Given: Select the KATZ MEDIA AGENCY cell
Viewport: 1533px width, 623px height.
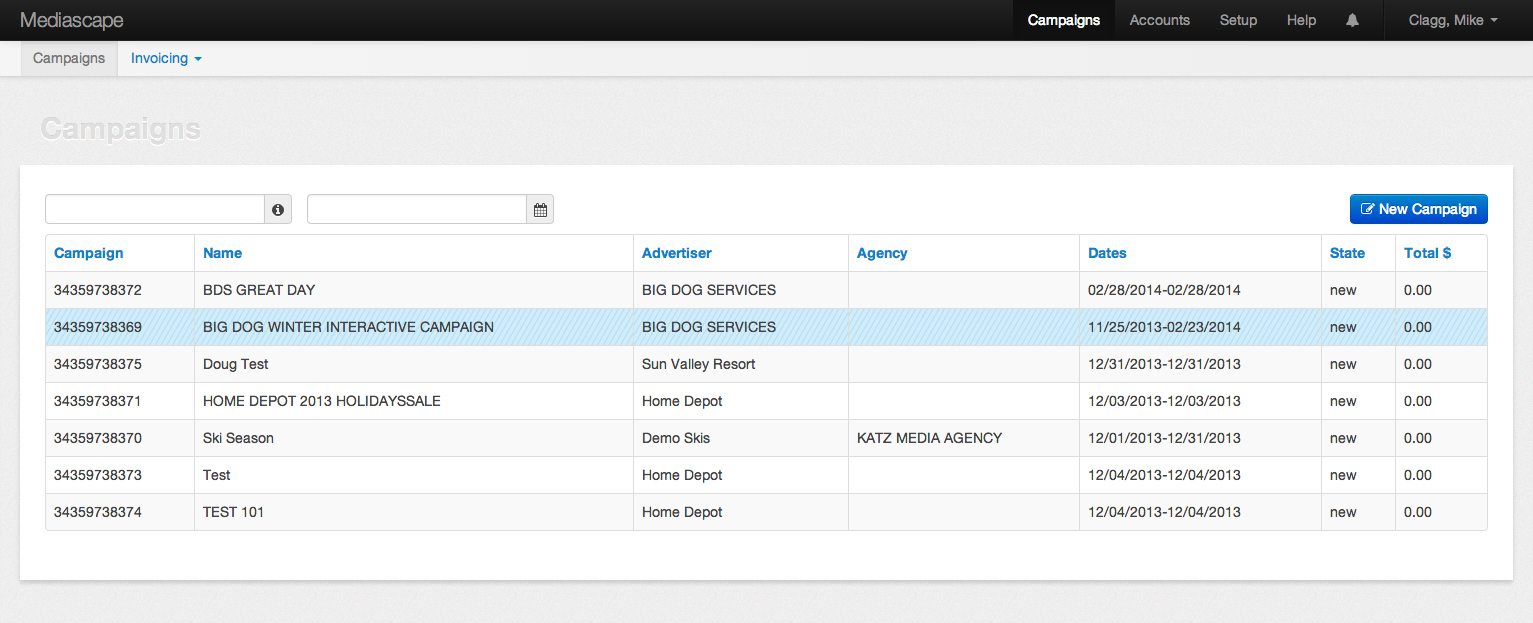Looking at the screenshot, I should pos(929,438).
